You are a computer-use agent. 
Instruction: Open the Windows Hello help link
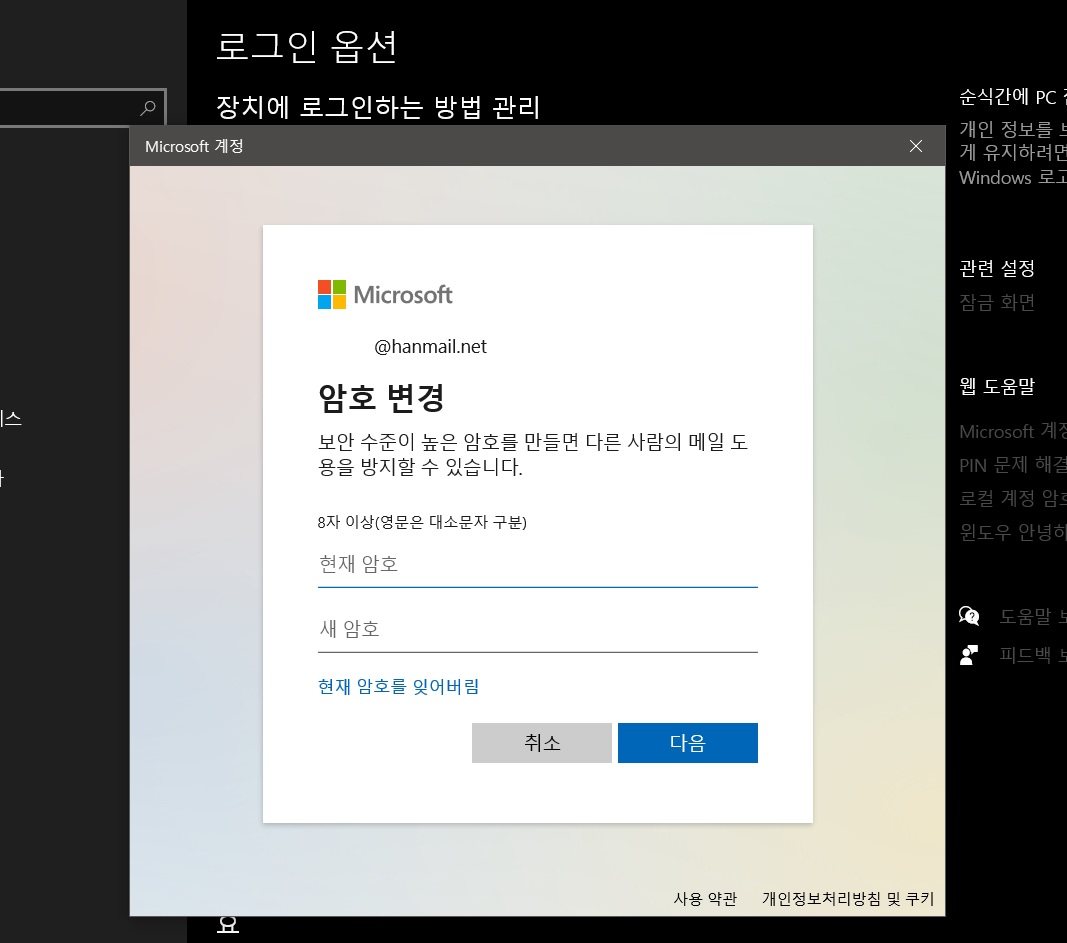(x=1013, y=532)
